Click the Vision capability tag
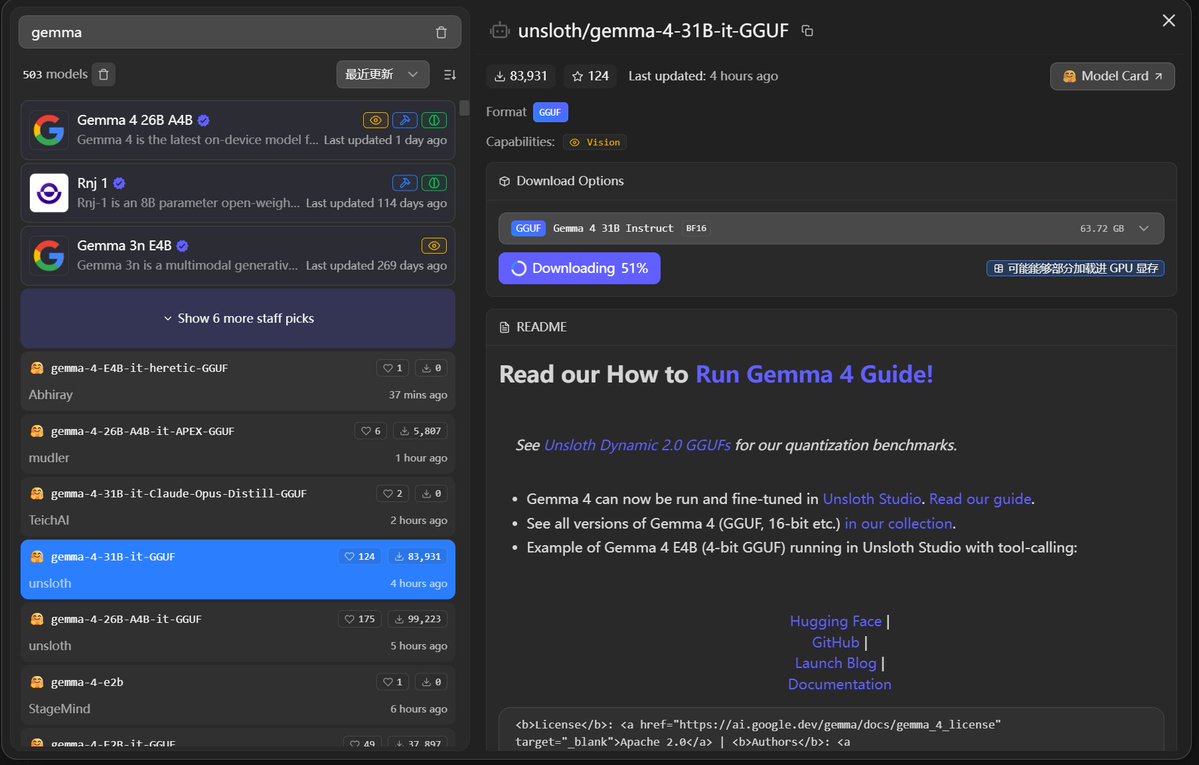This screenshot has height=765, width=1199. click(x=595, y=142)
